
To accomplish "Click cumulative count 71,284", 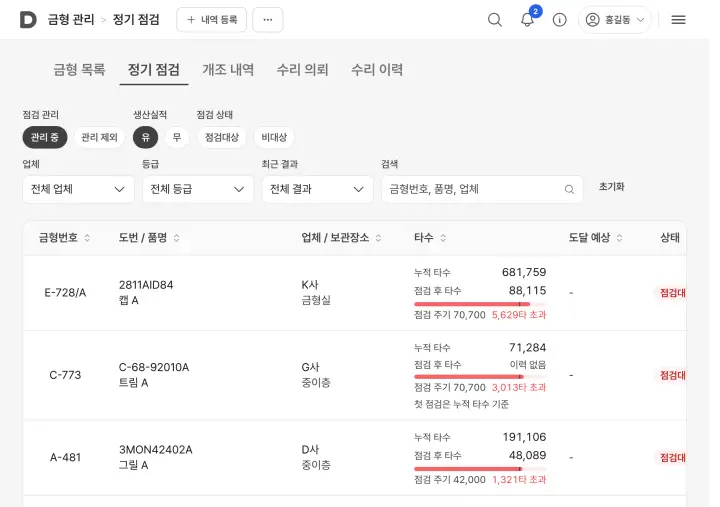I will click(528, 348).
